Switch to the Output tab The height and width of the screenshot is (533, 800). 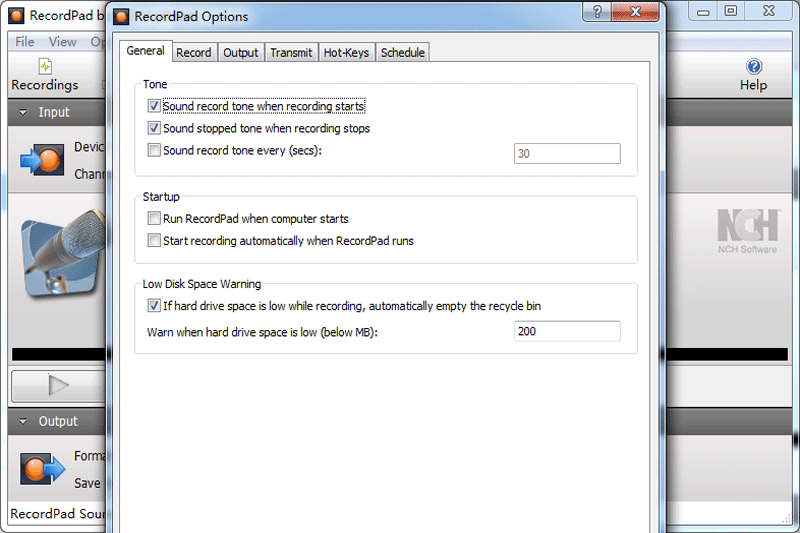(241, 53)
